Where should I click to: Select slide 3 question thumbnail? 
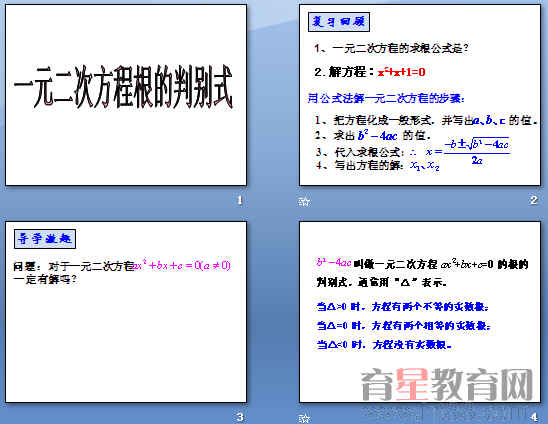tap(126, 312)
